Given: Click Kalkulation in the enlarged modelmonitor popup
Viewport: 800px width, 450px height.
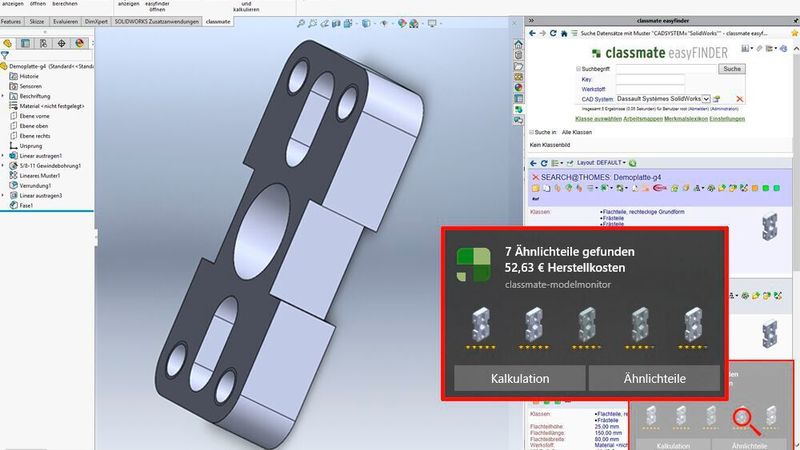Looking at the screenshot, I should [520, 379].
